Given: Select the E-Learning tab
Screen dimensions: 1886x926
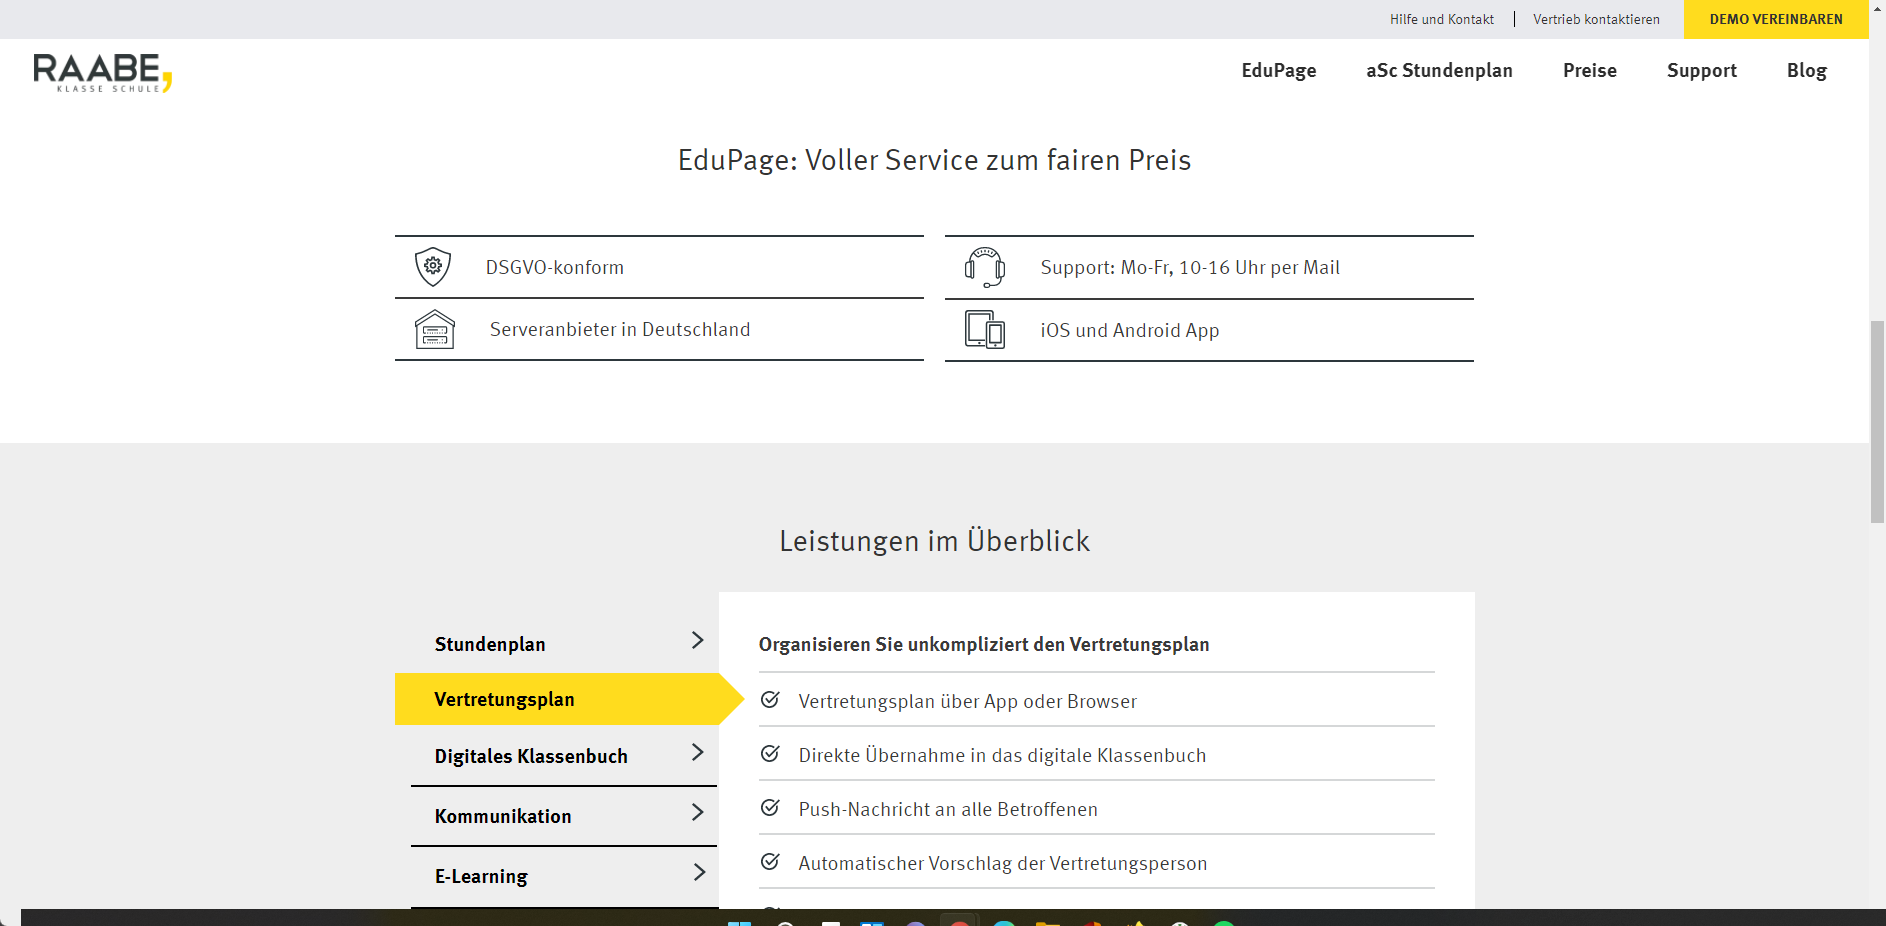Looking at the screenshot, I should (x=564, y=876).
